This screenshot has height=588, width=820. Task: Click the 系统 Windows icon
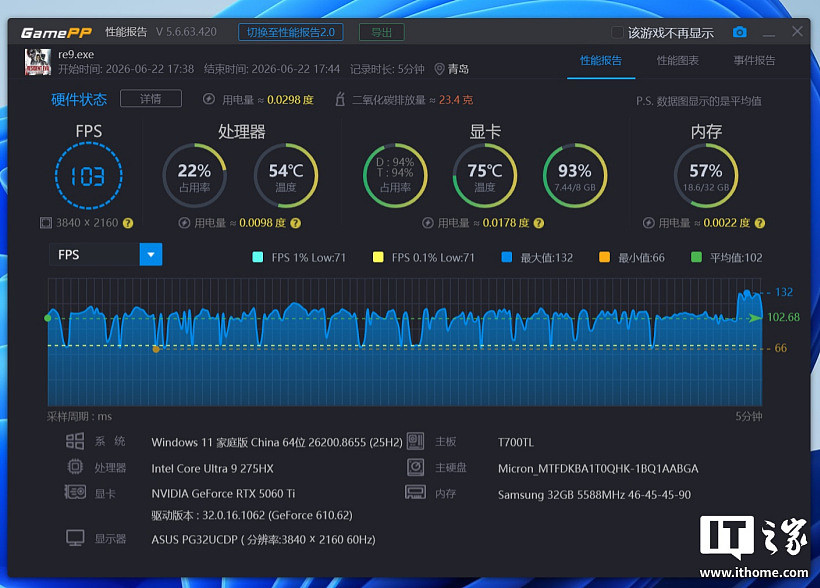click(x=75, y=441)
